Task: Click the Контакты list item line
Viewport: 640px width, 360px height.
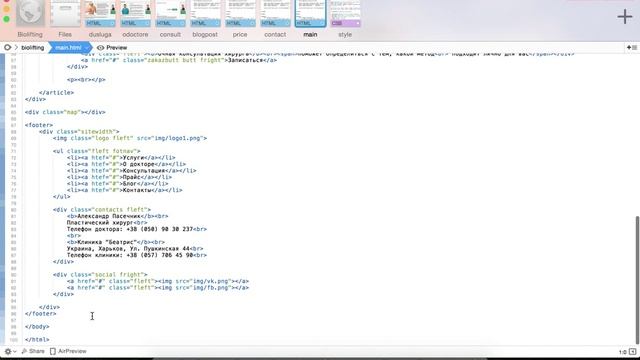Action: coord(124,190)
